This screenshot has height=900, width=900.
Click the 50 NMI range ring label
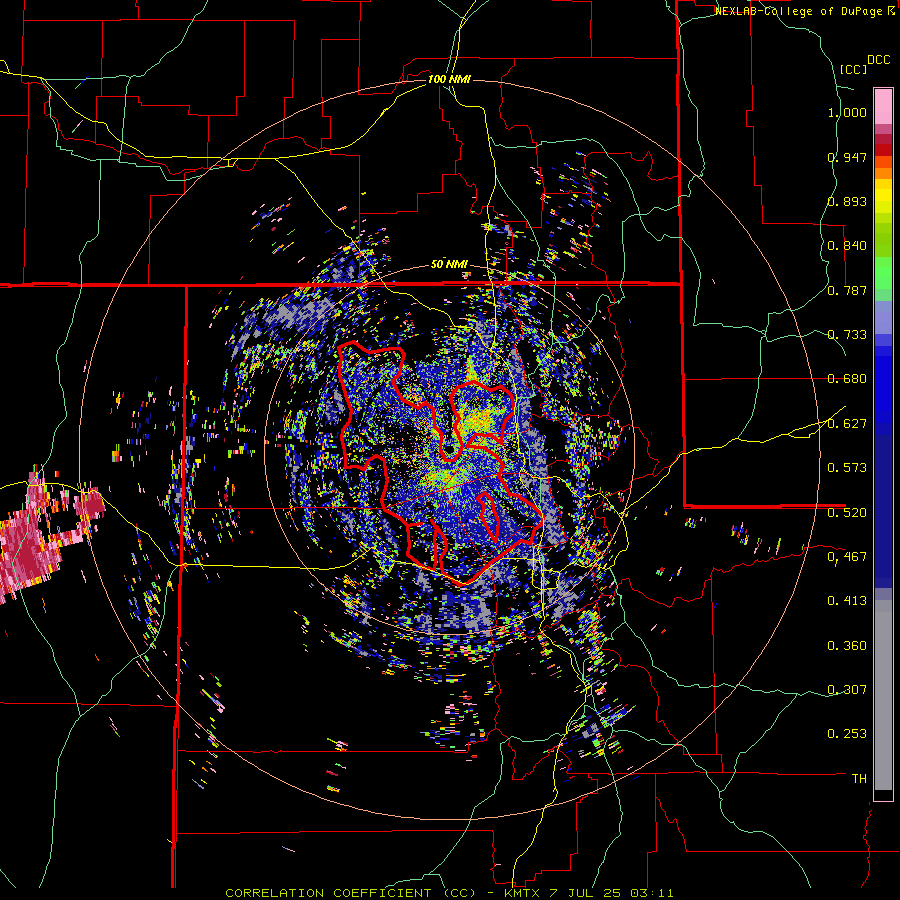coord(449,264)
